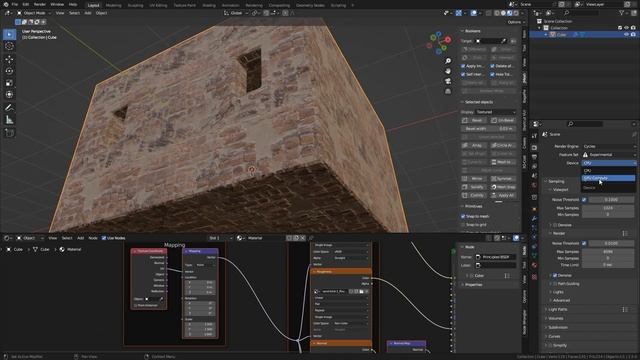The height and width of the screenshot is (360, 640).
Task: Open the Object Mode dropdown in viewport header
Action: [33, 13]
